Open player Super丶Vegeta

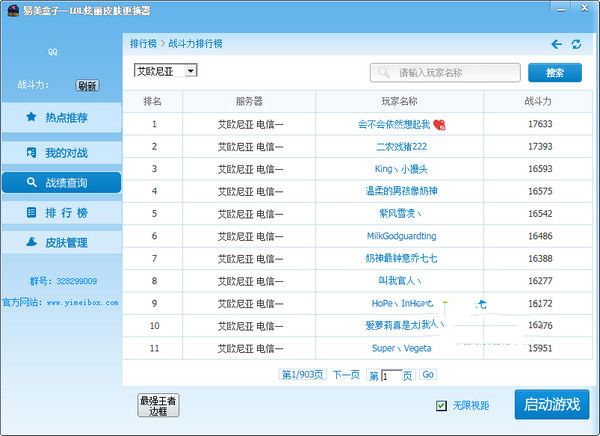tap(401, 348)
